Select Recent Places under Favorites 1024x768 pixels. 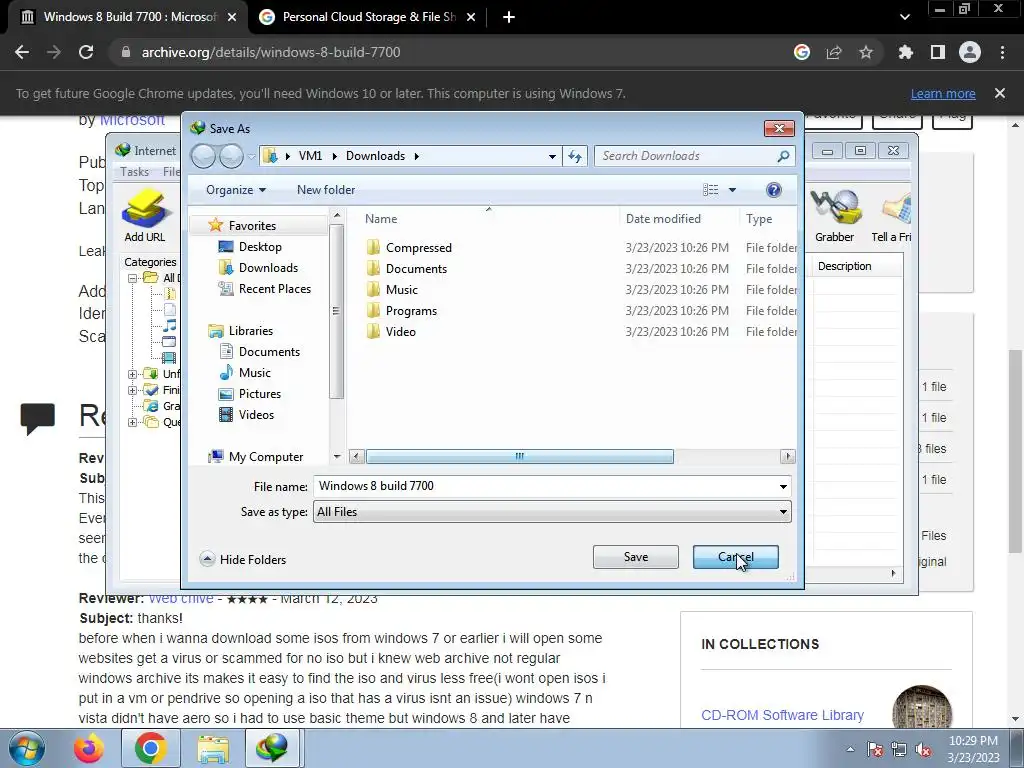274,289
